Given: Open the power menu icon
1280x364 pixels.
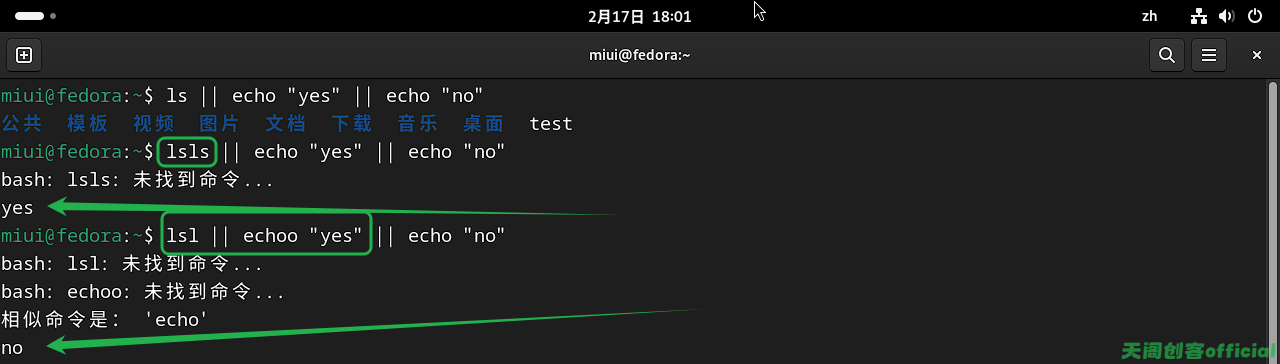Looking at the screenshot, I should coord(1254,16).
